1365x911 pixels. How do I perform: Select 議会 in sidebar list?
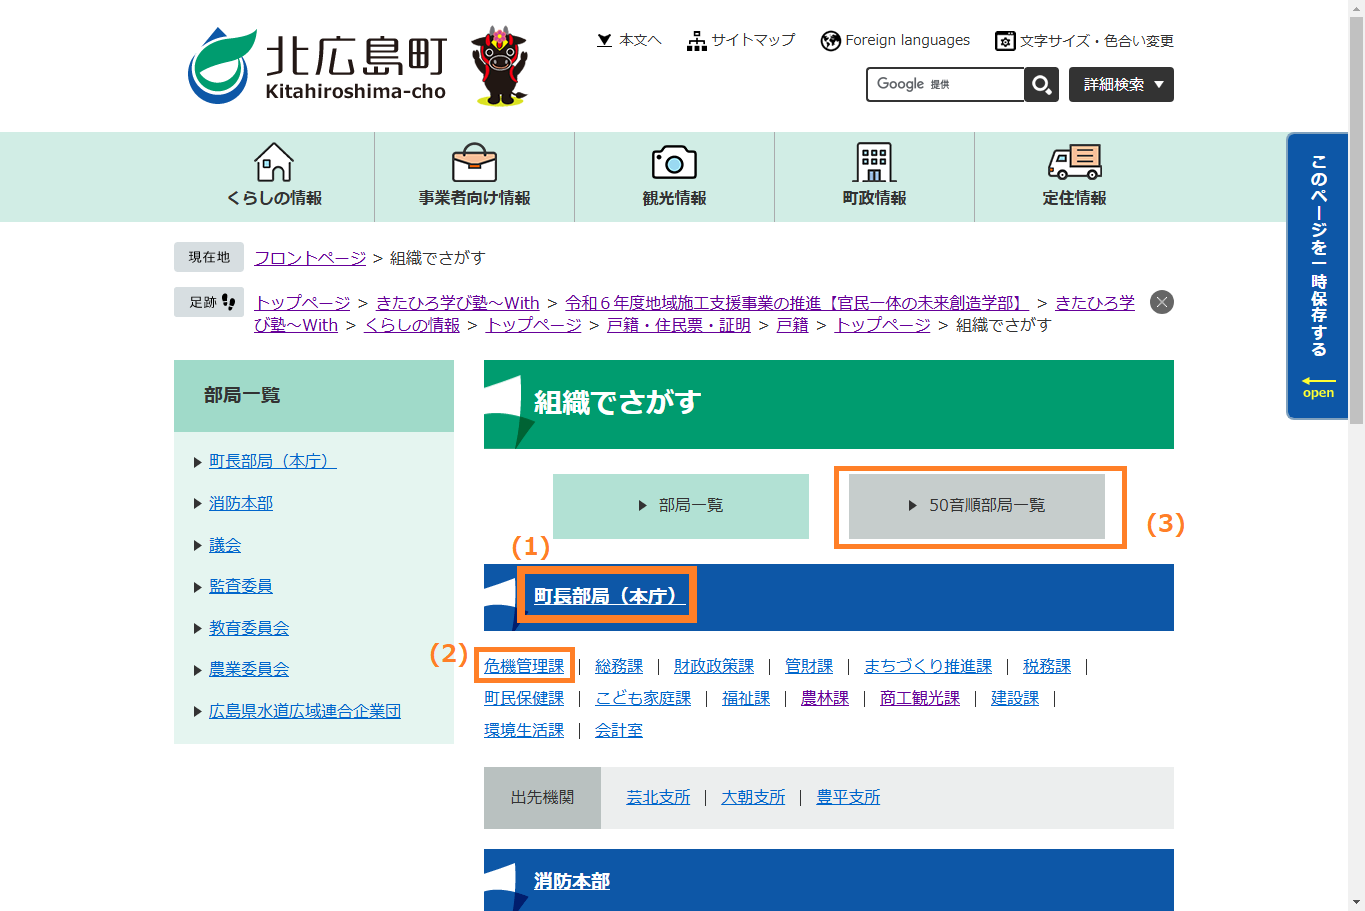(x=225, y=545)
